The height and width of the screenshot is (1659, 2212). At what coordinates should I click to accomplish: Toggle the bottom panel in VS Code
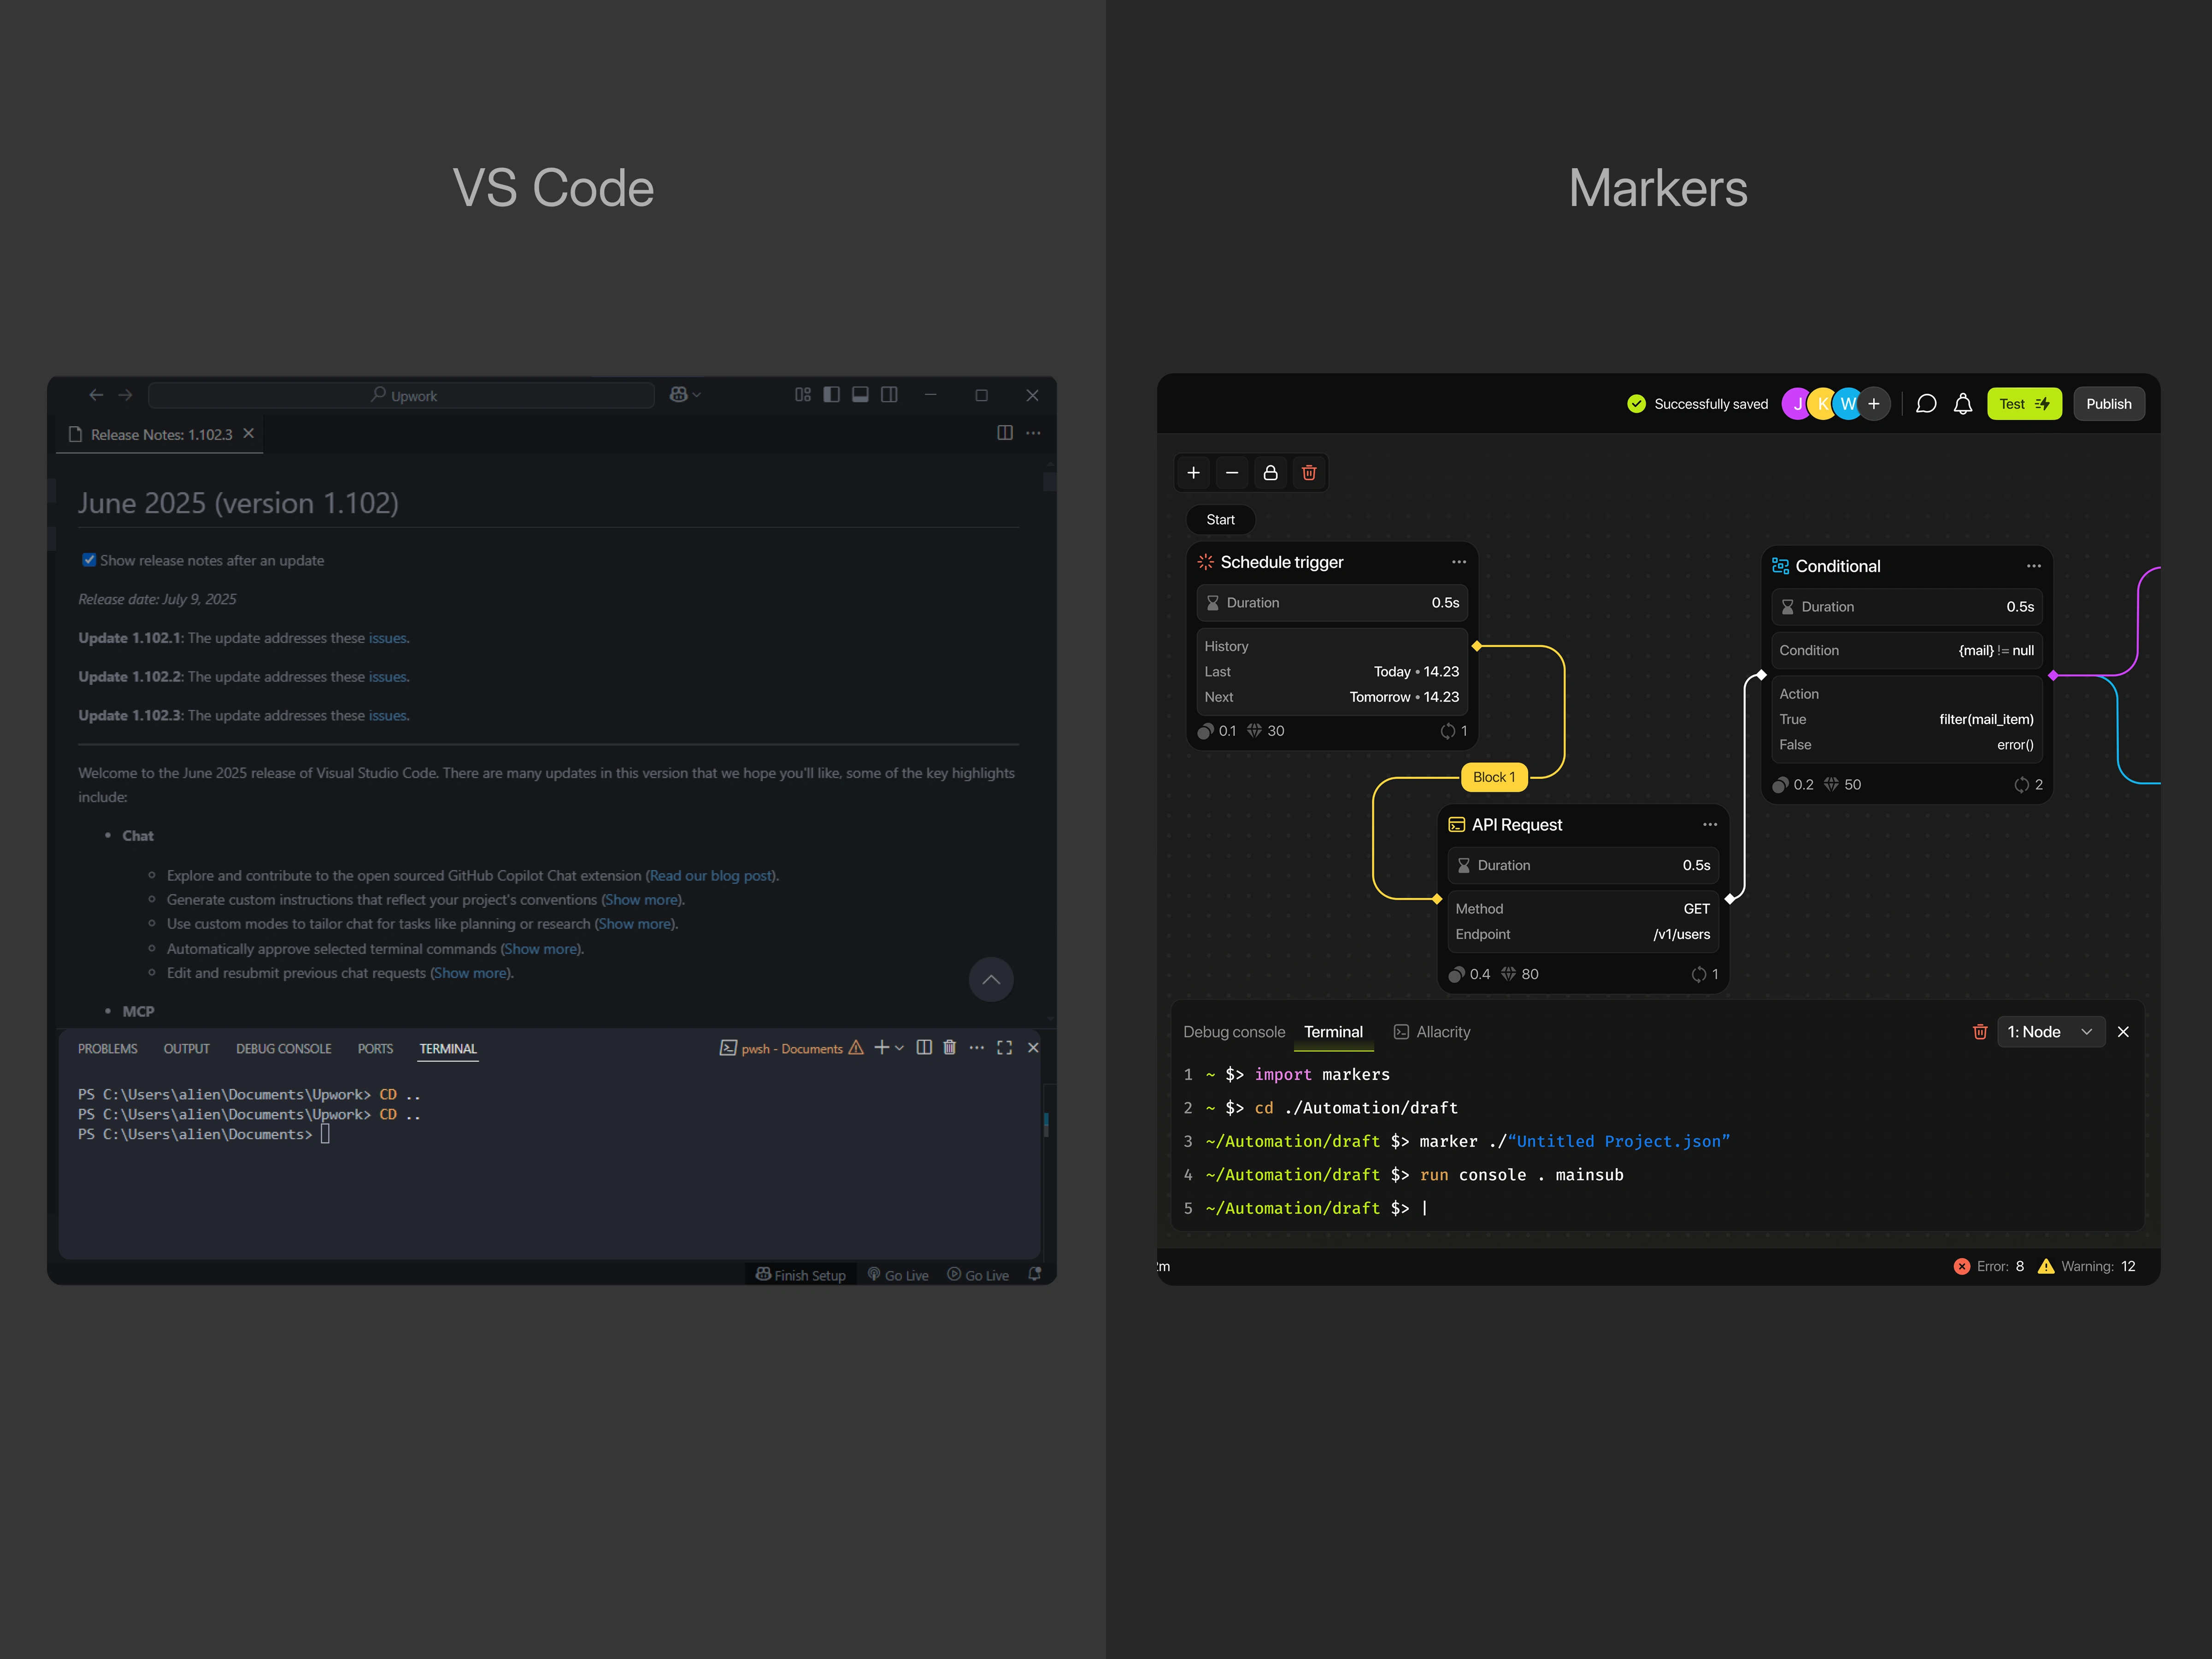click(860, 395)
